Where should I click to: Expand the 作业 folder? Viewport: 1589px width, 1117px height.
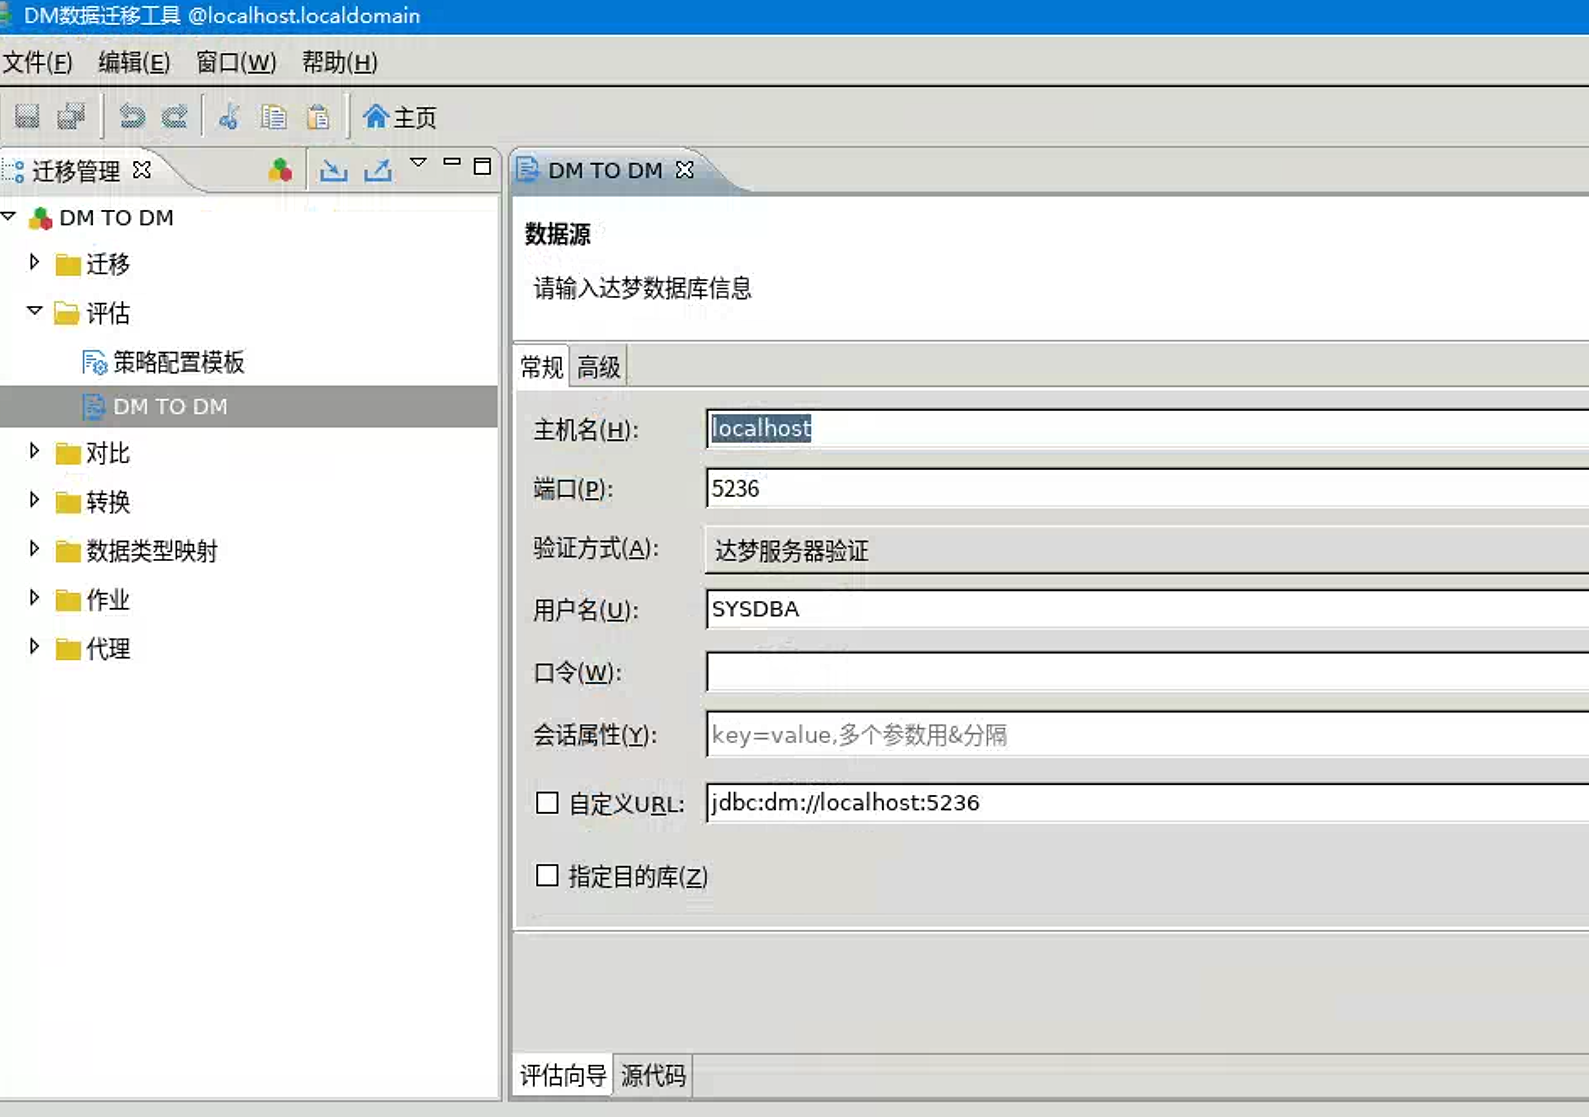pyautogui.click(x=35, y=598)
